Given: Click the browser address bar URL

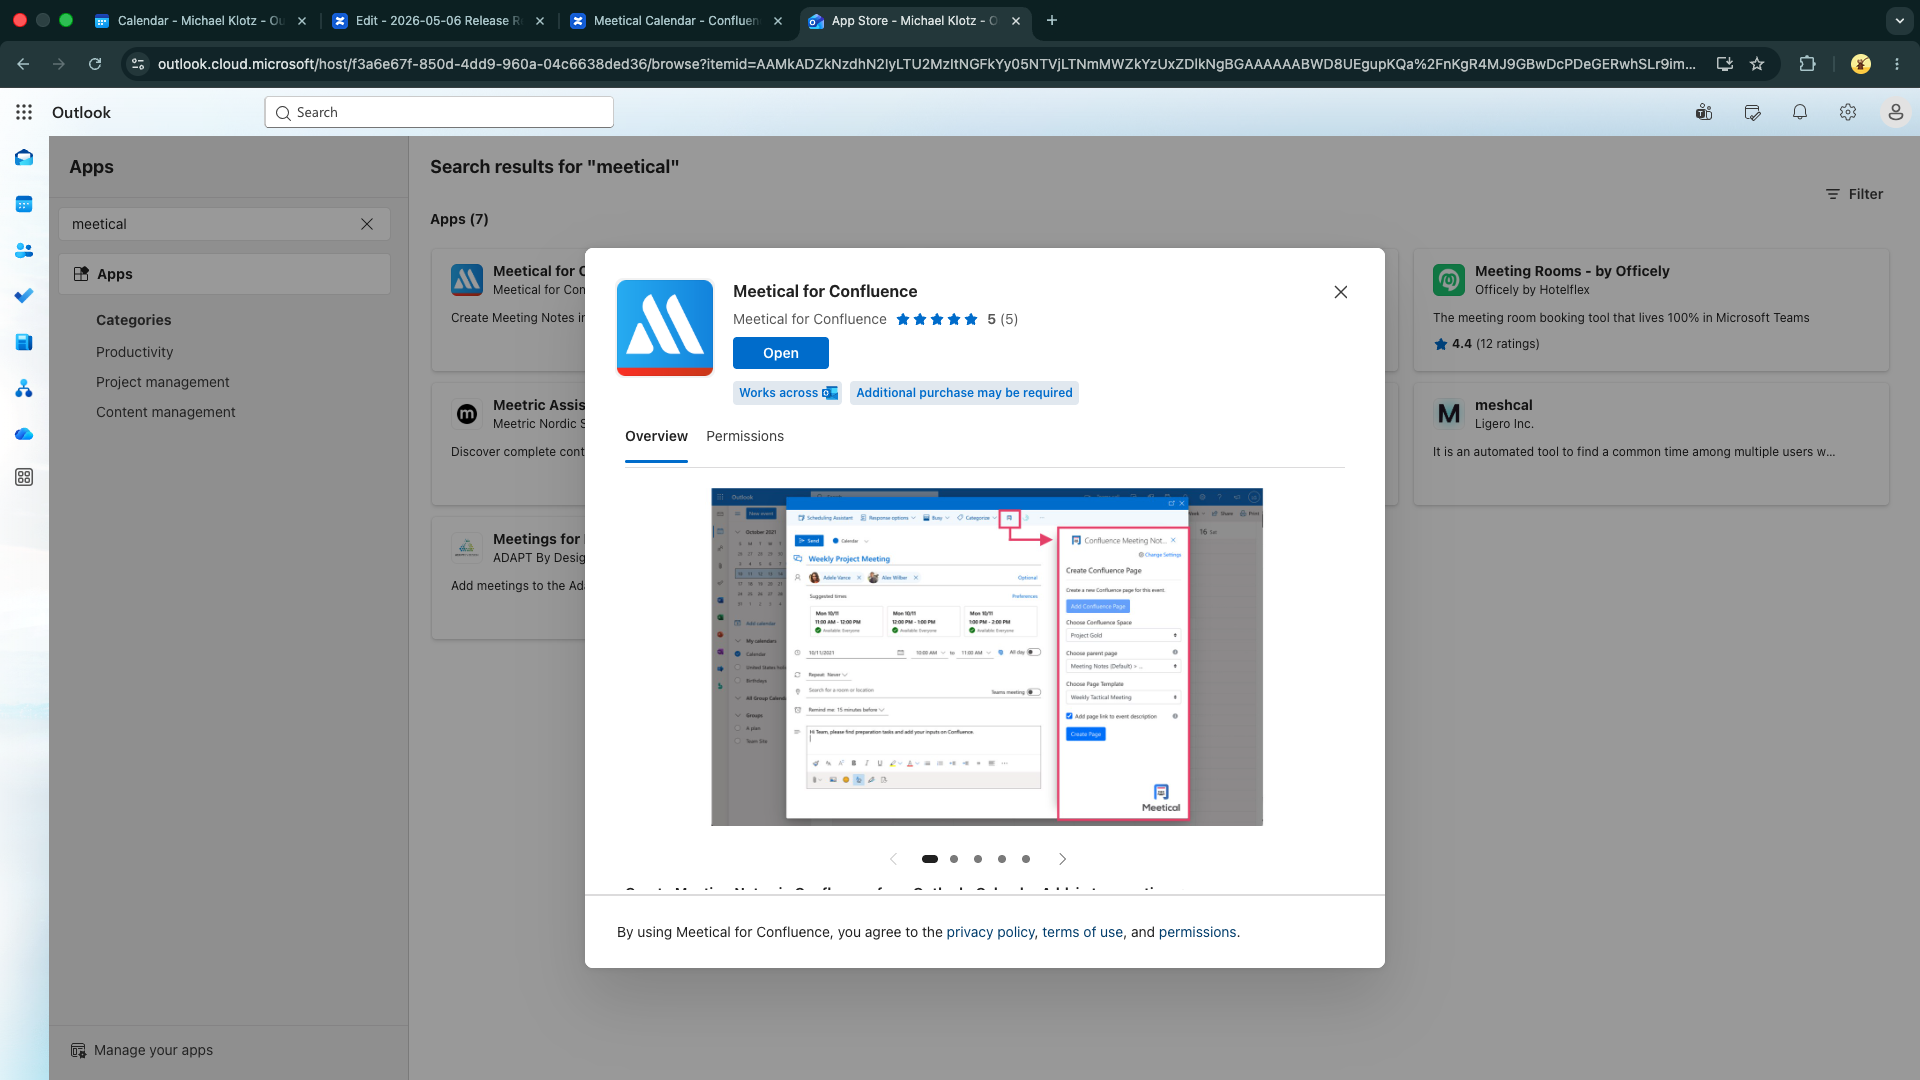Looking at the screenshot, I should tap(926, 64).
